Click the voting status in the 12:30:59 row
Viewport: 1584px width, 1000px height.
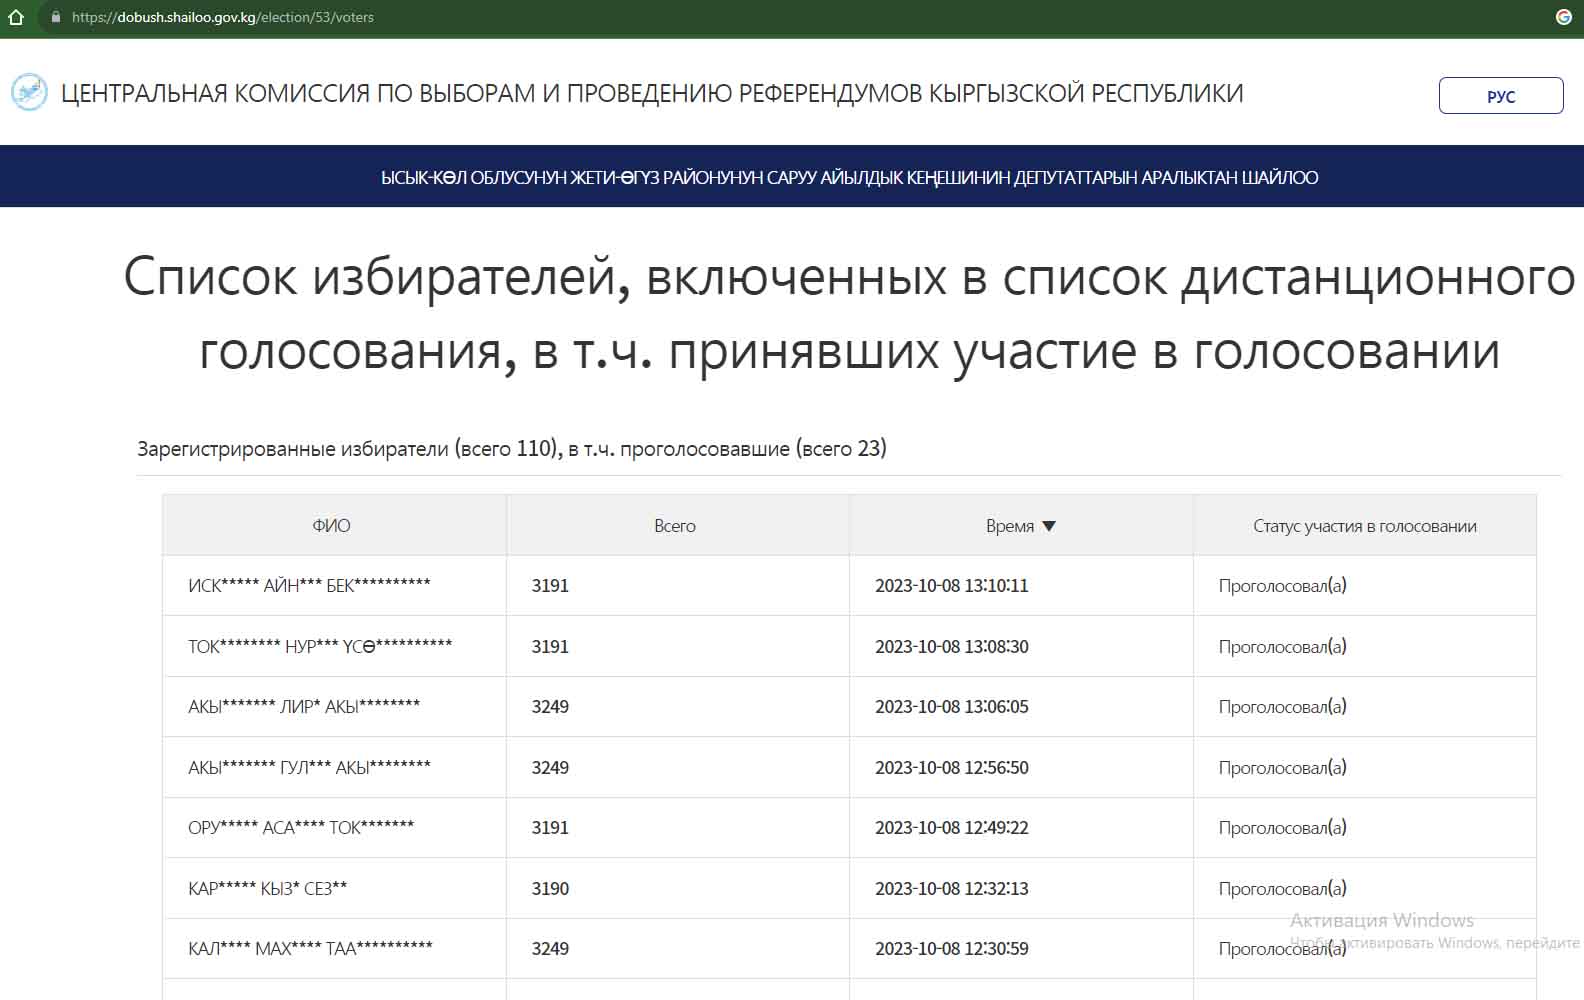(x=1282, y=949)
